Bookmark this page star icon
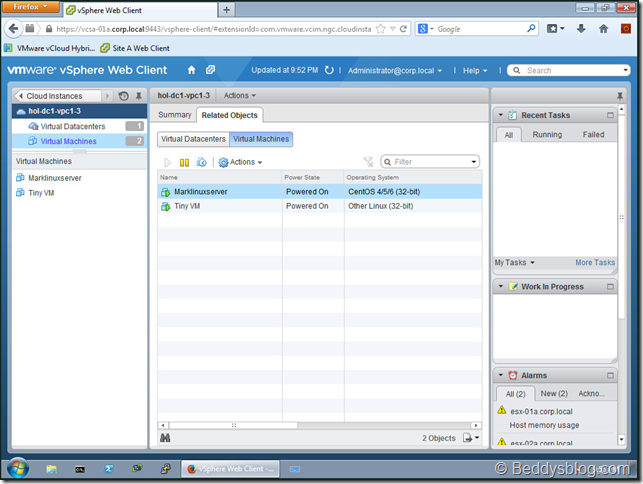 381,29
